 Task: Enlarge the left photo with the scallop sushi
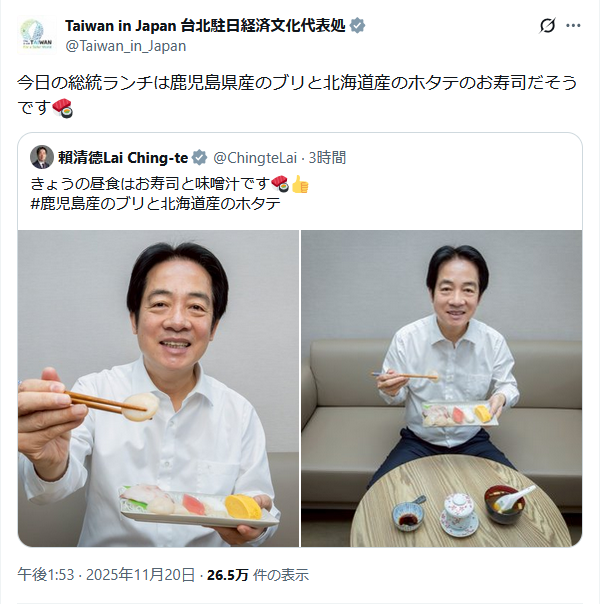pyautogui.click(x=158, y=388)
